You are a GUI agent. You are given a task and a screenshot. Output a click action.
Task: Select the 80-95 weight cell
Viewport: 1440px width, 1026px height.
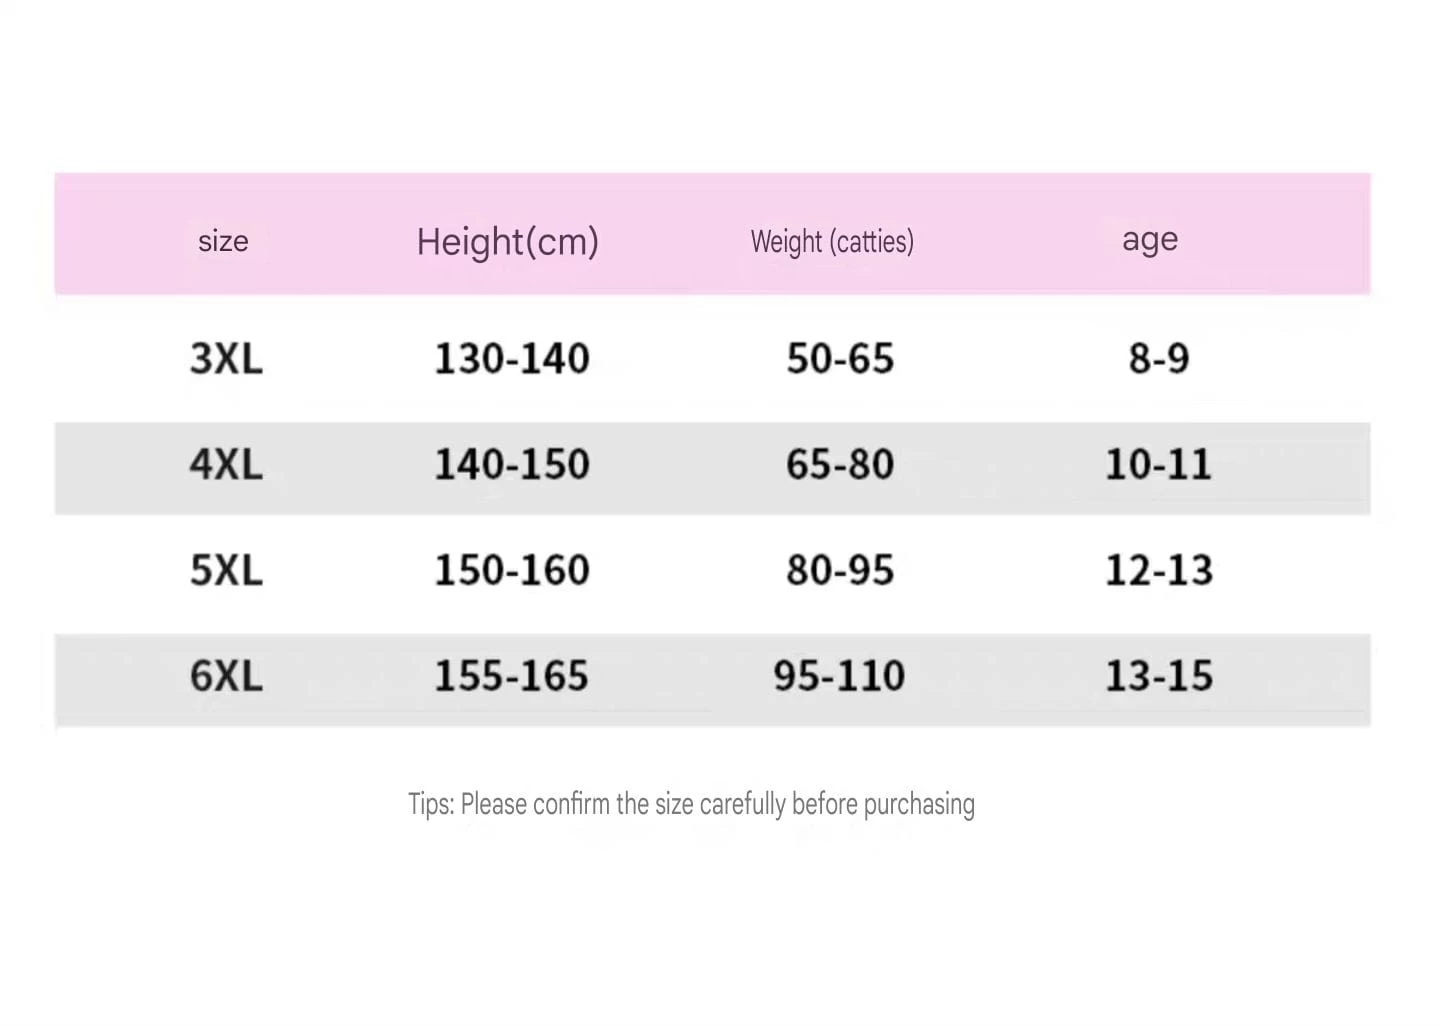pos(840,570)
